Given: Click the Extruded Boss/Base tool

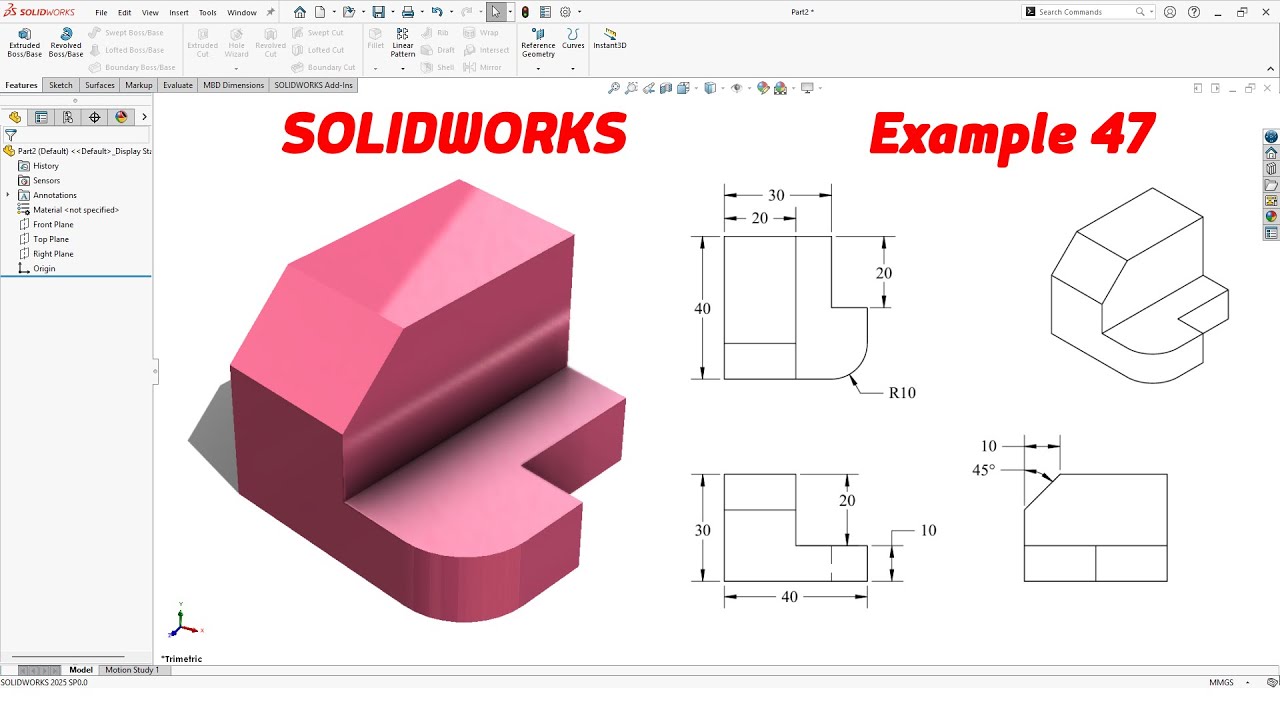Looking at the screenshot, I should point(24,42).
